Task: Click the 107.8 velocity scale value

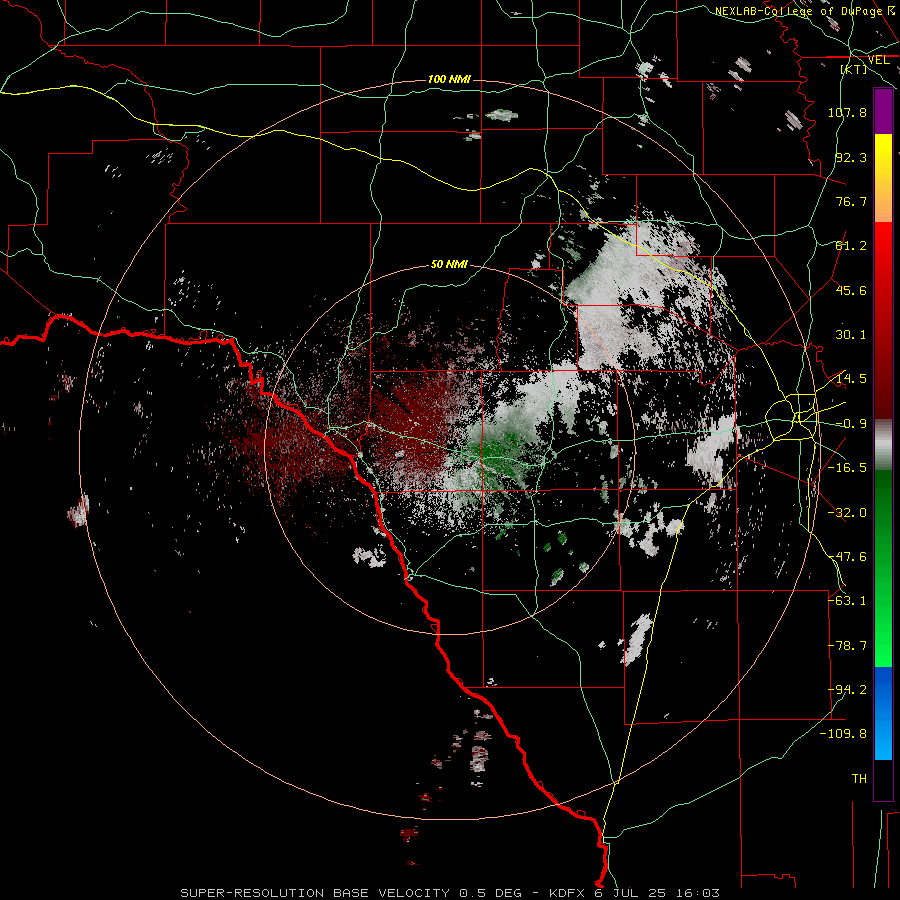Action: tap(847, 112)
